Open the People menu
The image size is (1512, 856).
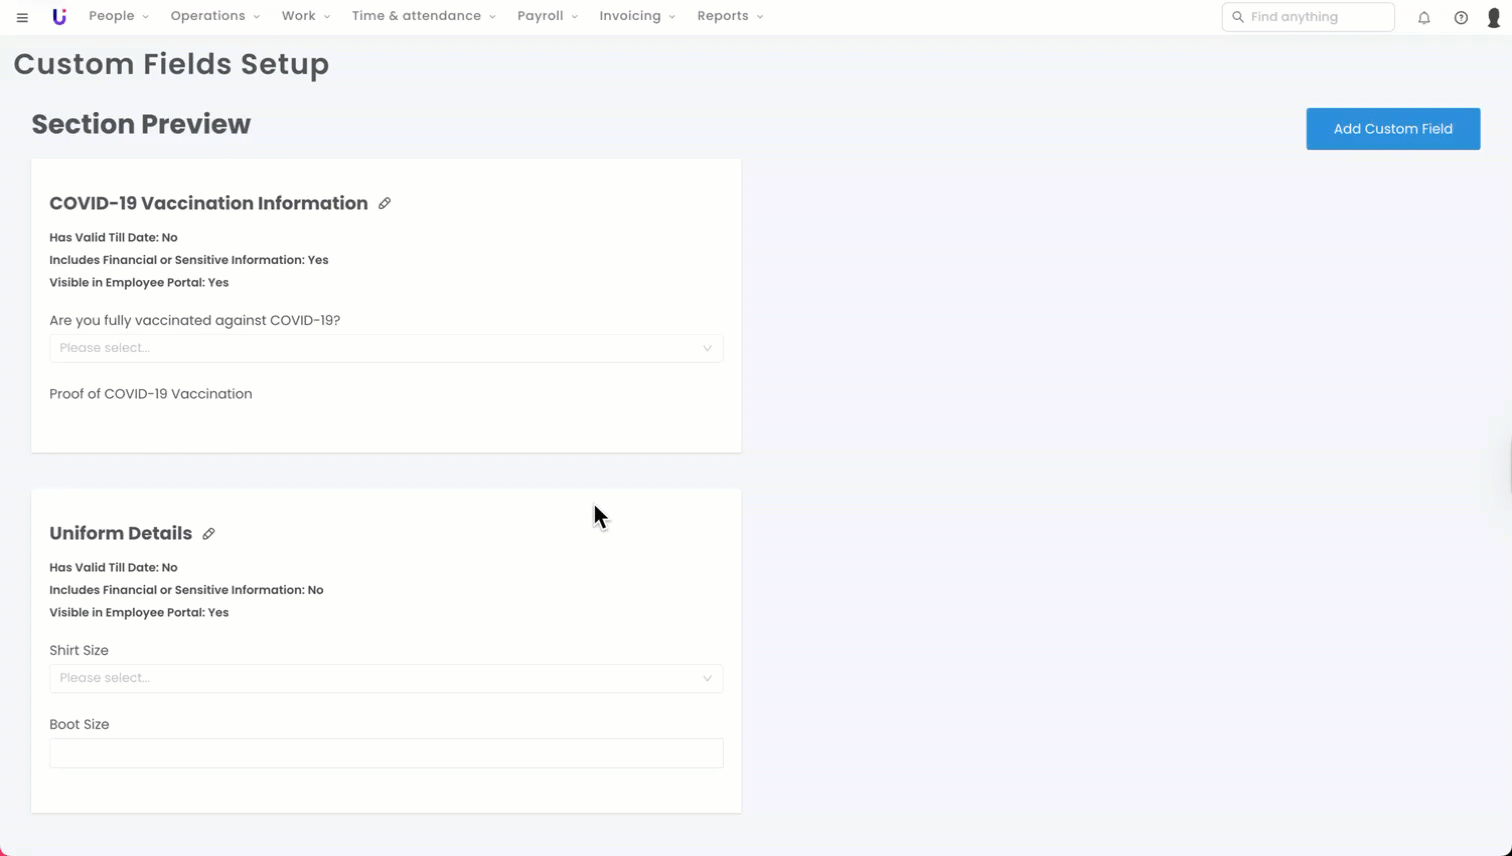[118, 16]
